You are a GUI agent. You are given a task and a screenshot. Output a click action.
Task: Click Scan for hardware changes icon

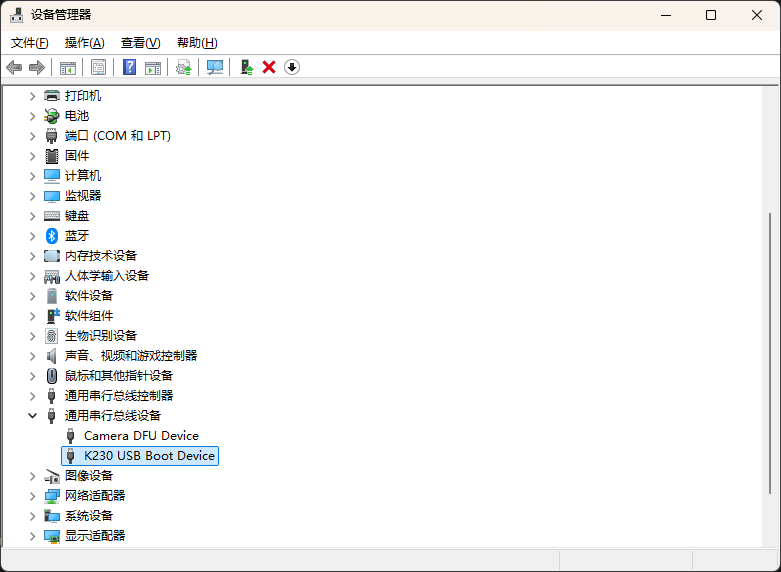[x=214, y=67]
